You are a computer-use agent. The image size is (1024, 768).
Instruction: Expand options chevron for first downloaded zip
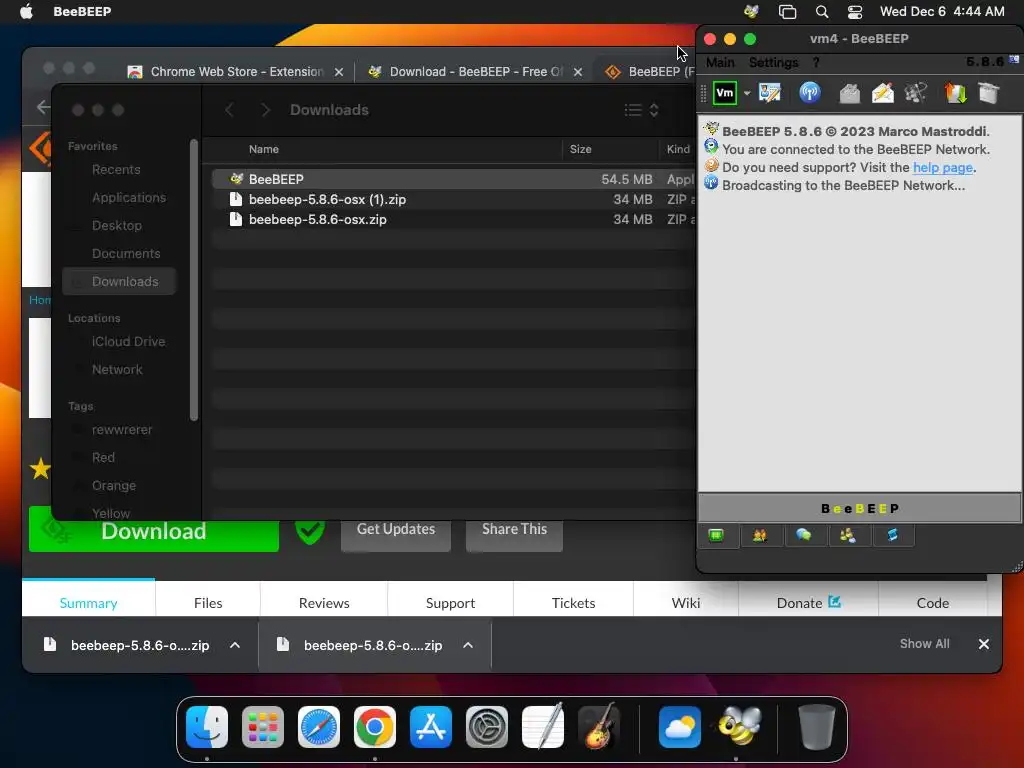pyautogui.click(x=235, y=645)
